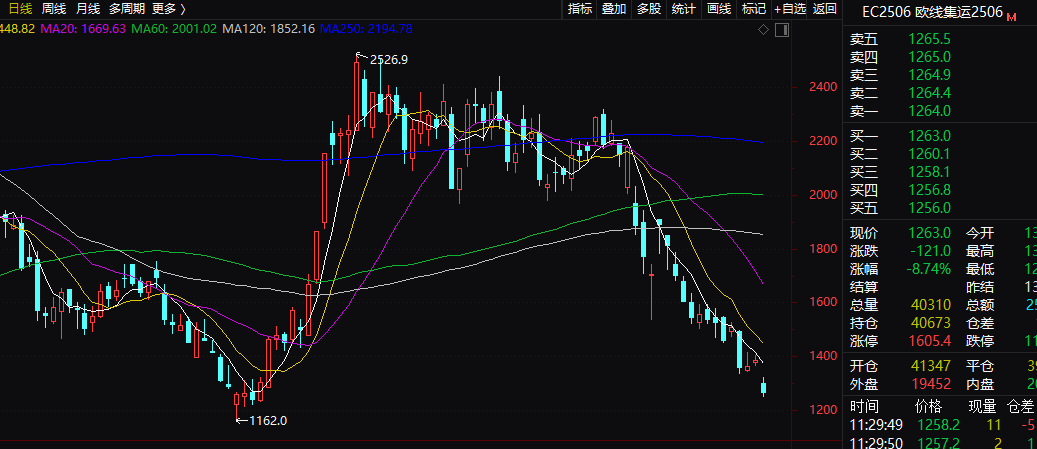The width and height of the screenshot is (1037, 449).
Task: Click the 叠加 overlay button
Action: pyautogui.click(x=614, y=9)
